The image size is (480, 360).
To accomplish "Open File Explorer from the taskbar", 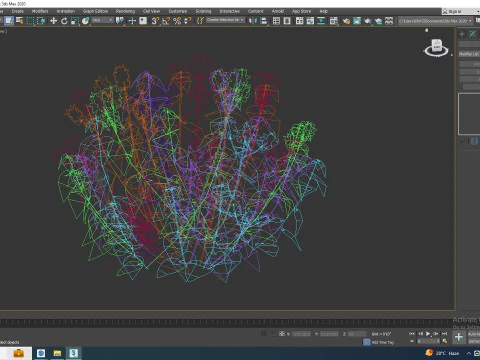I will pyautogui.click(x=57, y=353).
